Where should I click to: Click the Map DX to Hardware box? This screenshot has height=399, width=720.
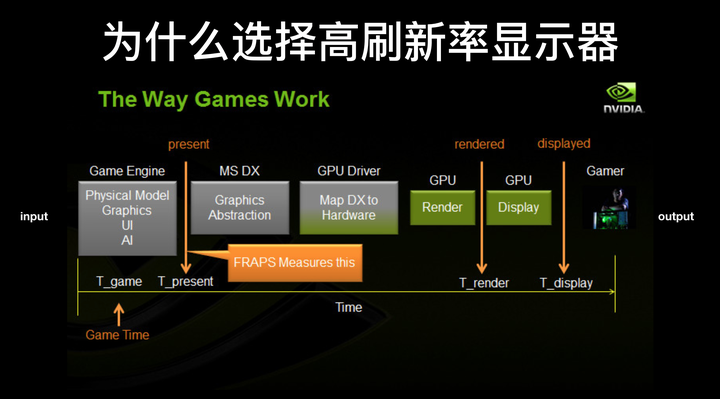pos(349,208)
